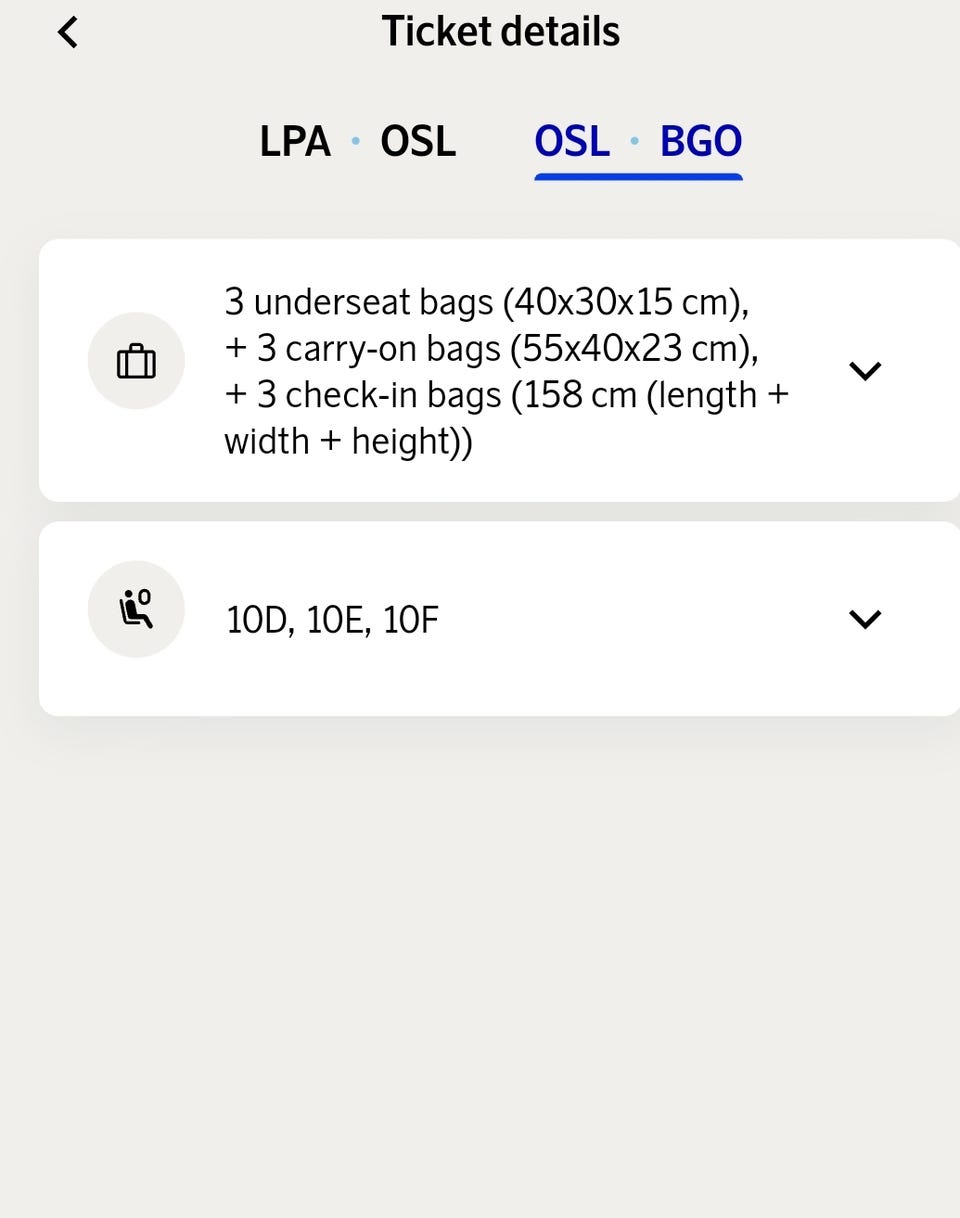Viewport: 960px width, 1218px height.
Task: Click the OSL code next to BGO
Action: [572, 142]
